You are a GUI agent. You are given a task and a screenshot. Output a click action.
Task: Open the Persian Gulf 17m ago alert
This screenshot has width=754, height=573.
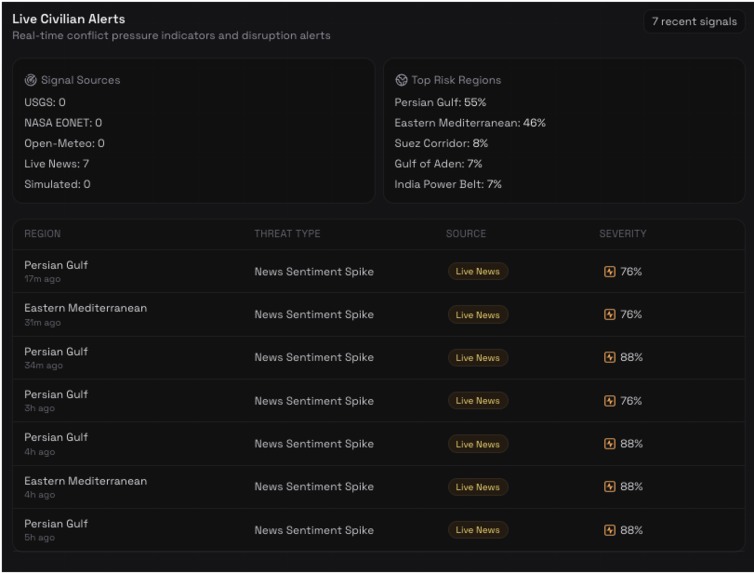click(x=378, y=272)
